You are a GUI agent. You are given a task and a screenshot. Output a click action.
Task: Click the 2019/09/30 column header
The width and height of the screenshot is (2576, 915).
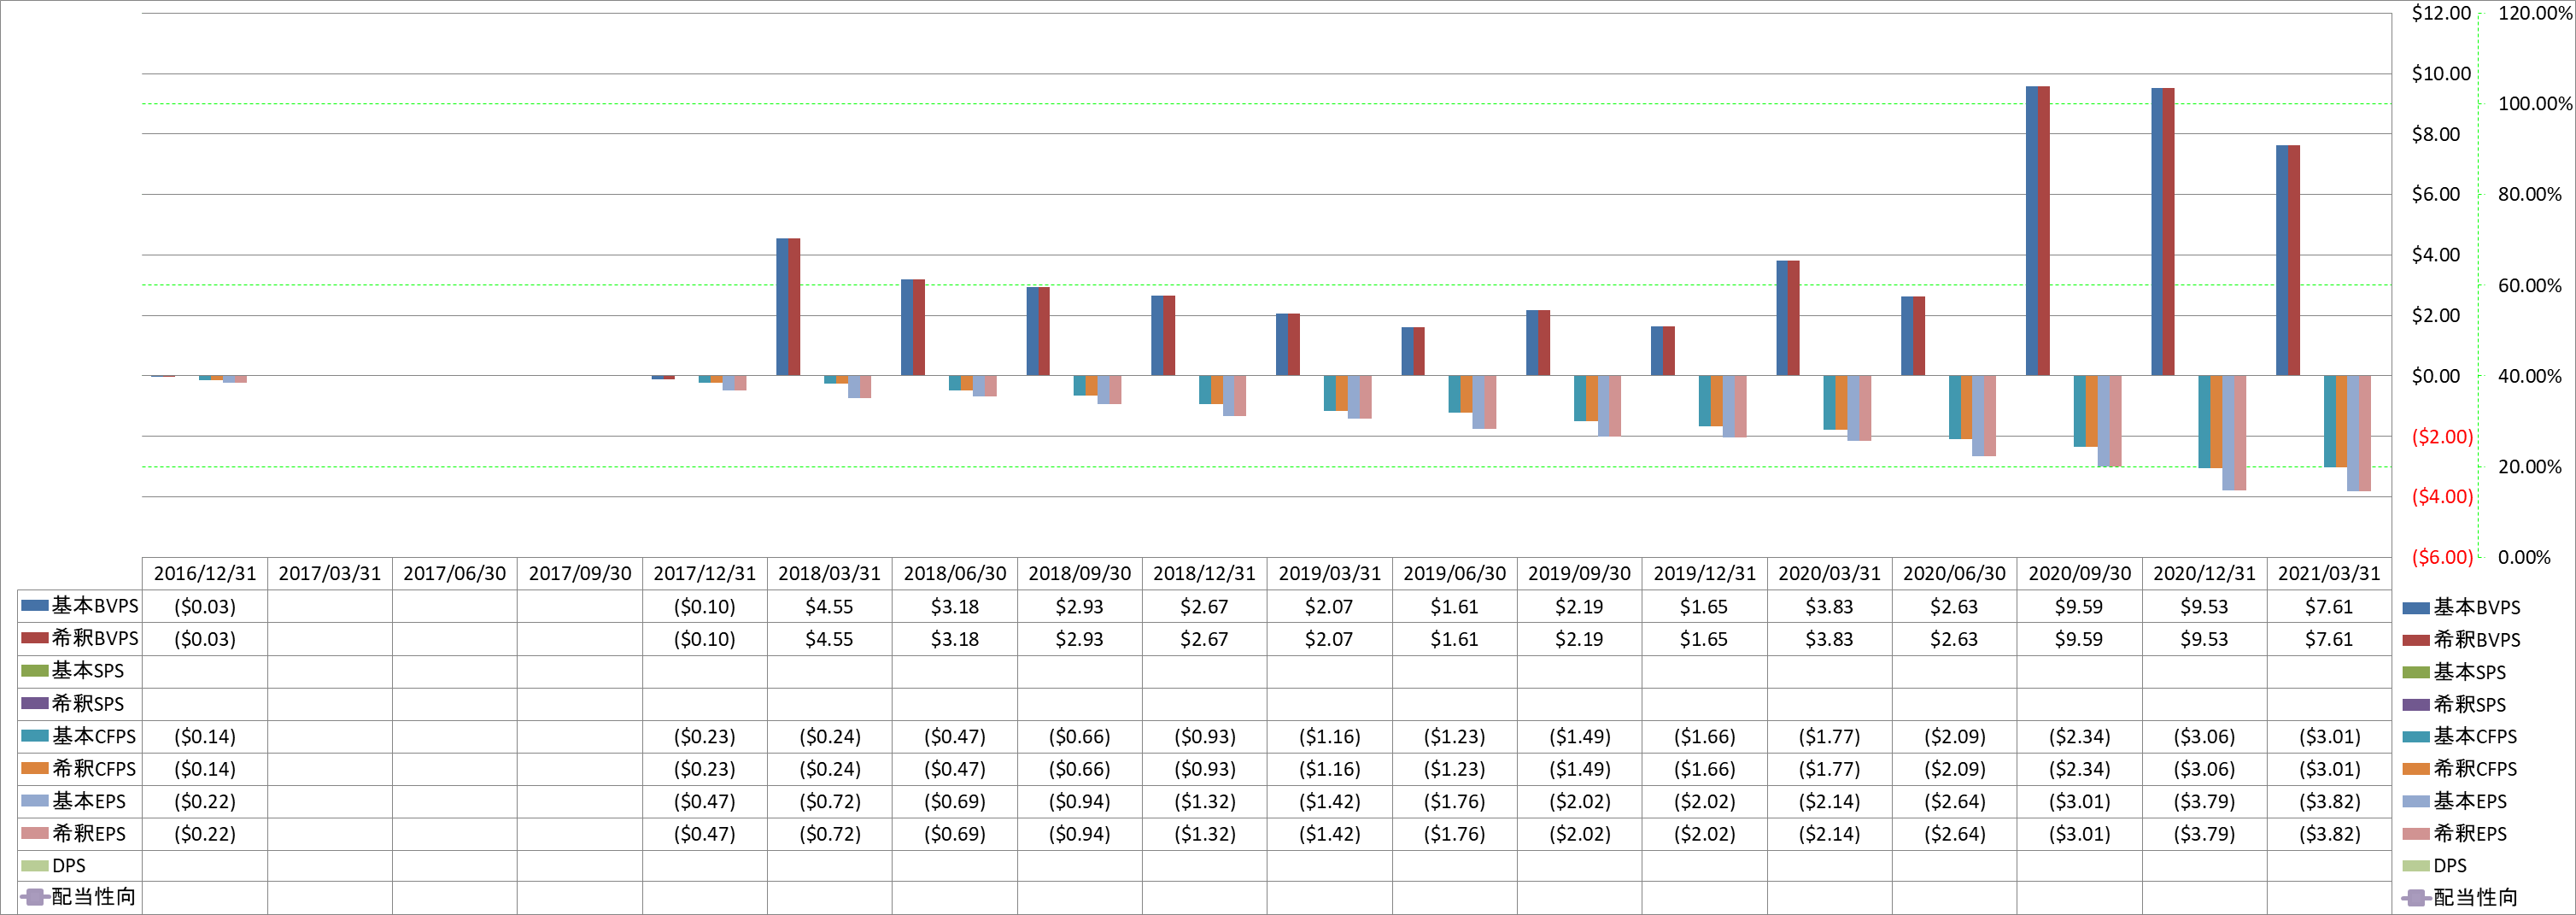click(1579, 573)
